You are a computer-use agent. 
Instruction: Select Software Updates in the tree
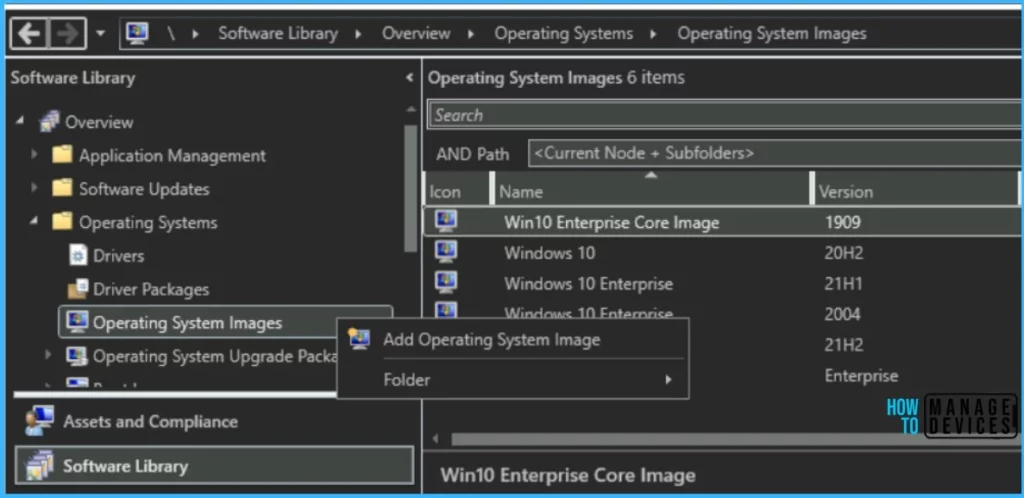(144, 189)
